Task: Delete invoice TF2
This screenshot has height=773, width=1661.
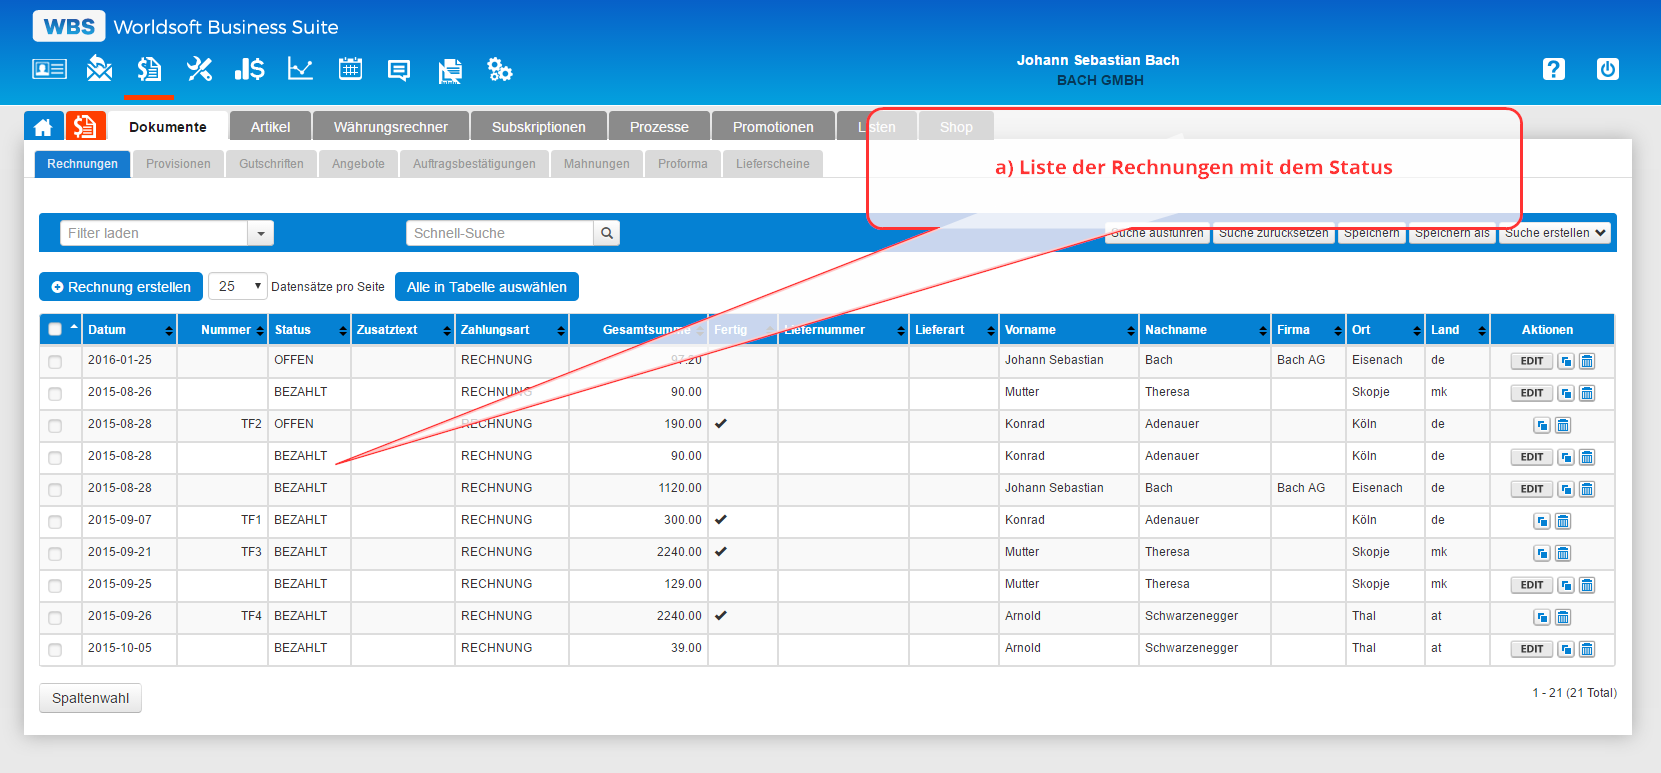Action: [1563, 425]
